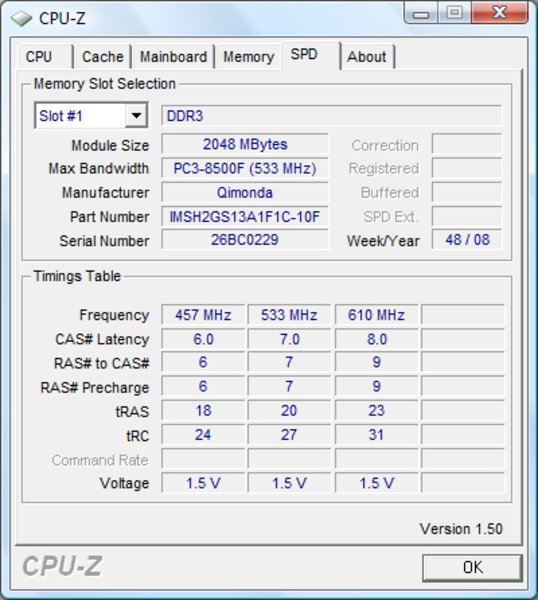Open the memory slot selection combo box
This screenshot has width=538, height=600.
click(91, 115)
